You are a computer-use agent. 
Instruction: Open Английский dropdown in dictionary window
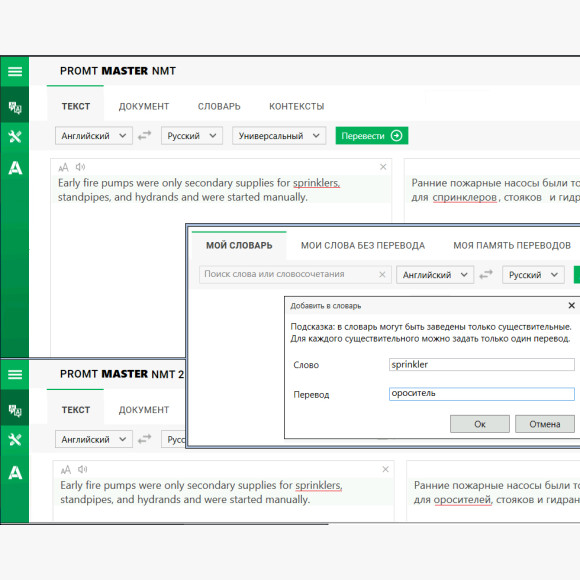(x=435, y=275)
